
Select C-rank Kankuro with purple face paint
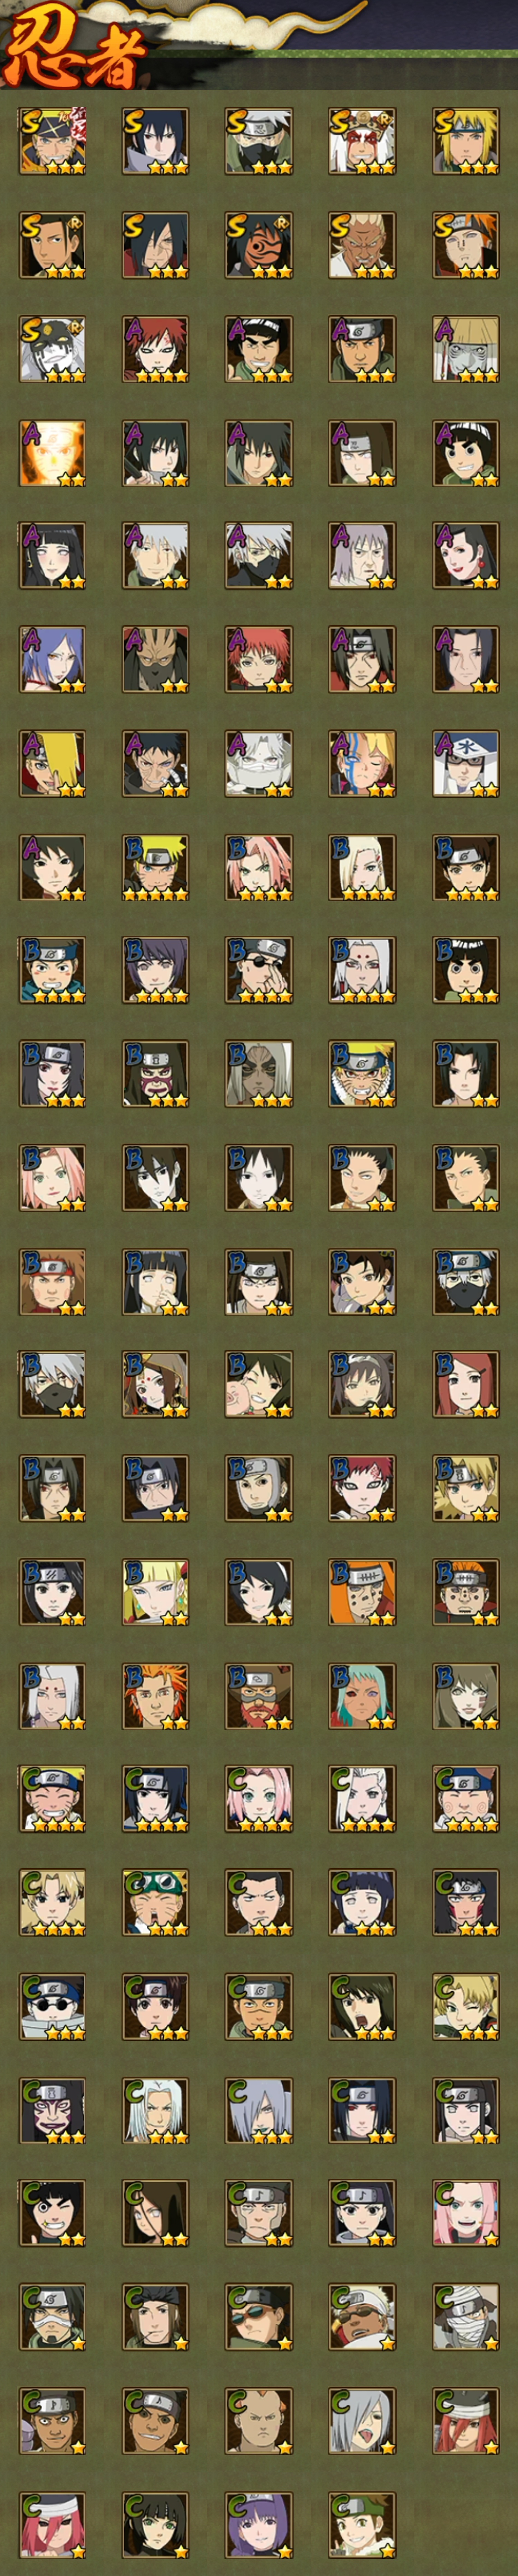click(x=52, y=2111)
